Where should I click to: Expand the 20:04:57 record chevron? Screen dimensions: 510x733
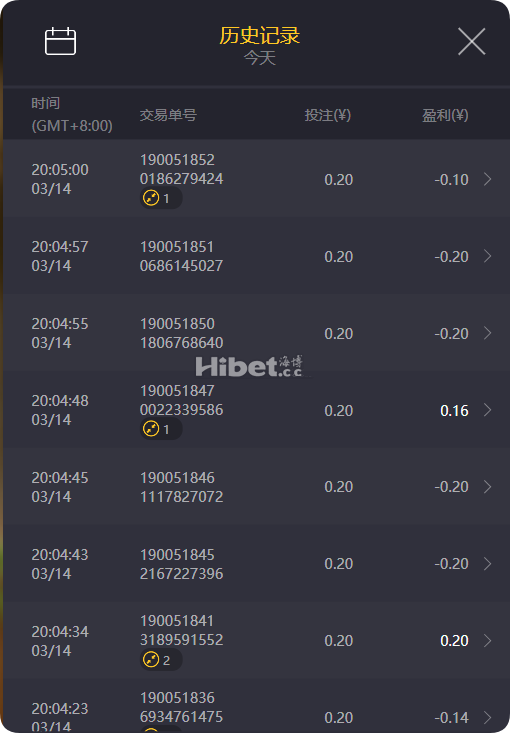(x=488, y=256)
